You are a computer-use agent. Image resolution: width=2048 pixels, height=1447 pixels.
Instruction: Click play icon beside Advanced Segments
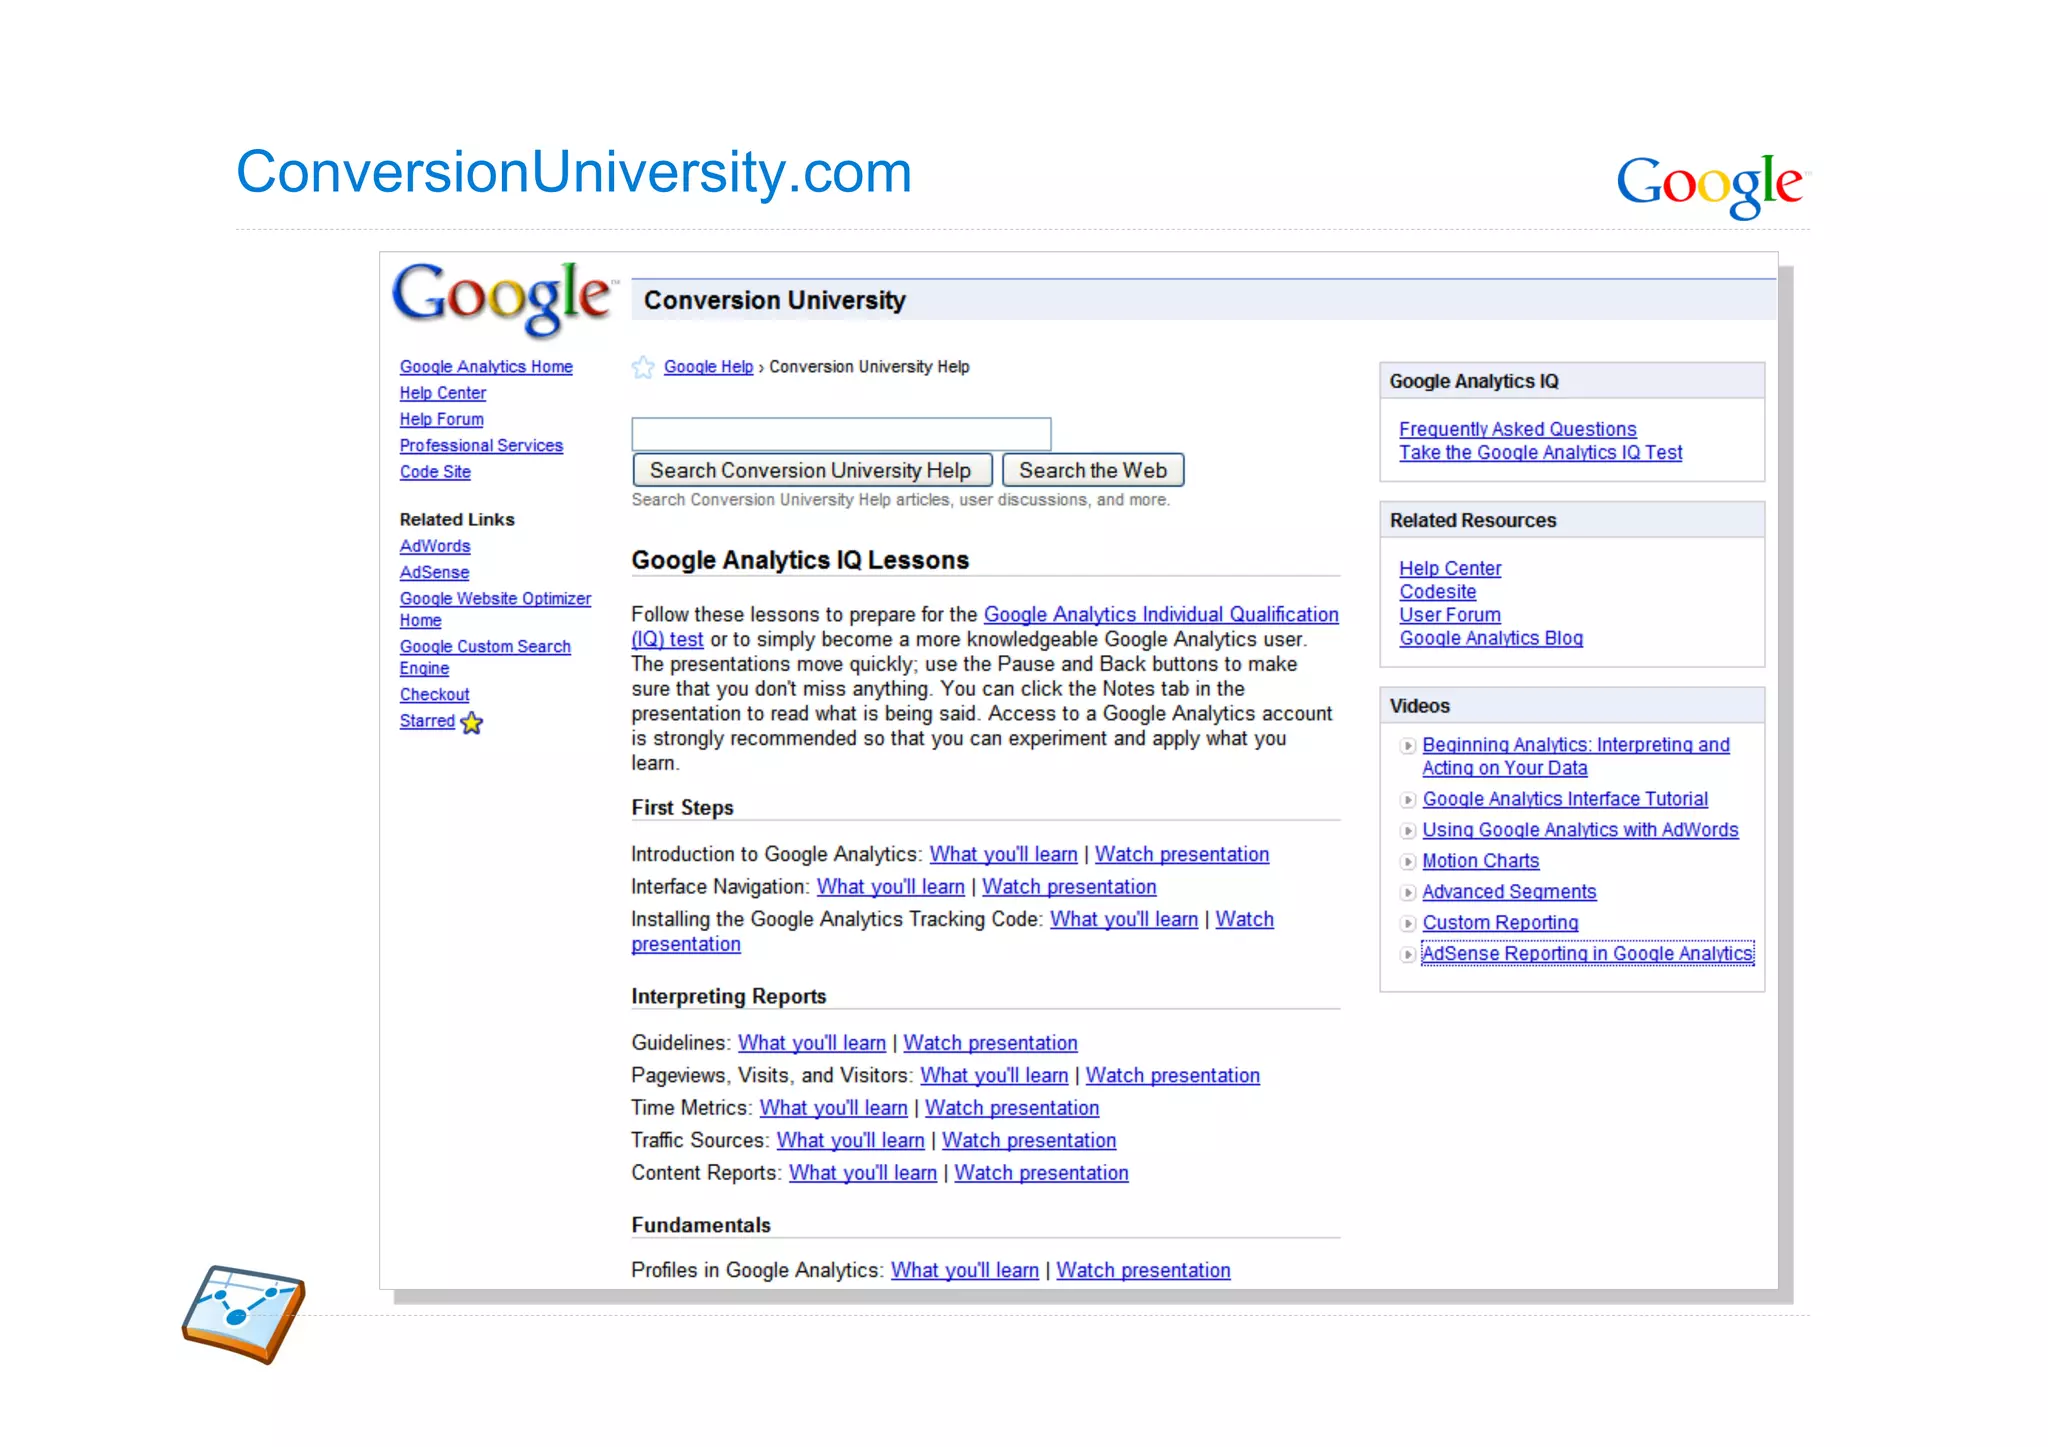[1408, 893]
